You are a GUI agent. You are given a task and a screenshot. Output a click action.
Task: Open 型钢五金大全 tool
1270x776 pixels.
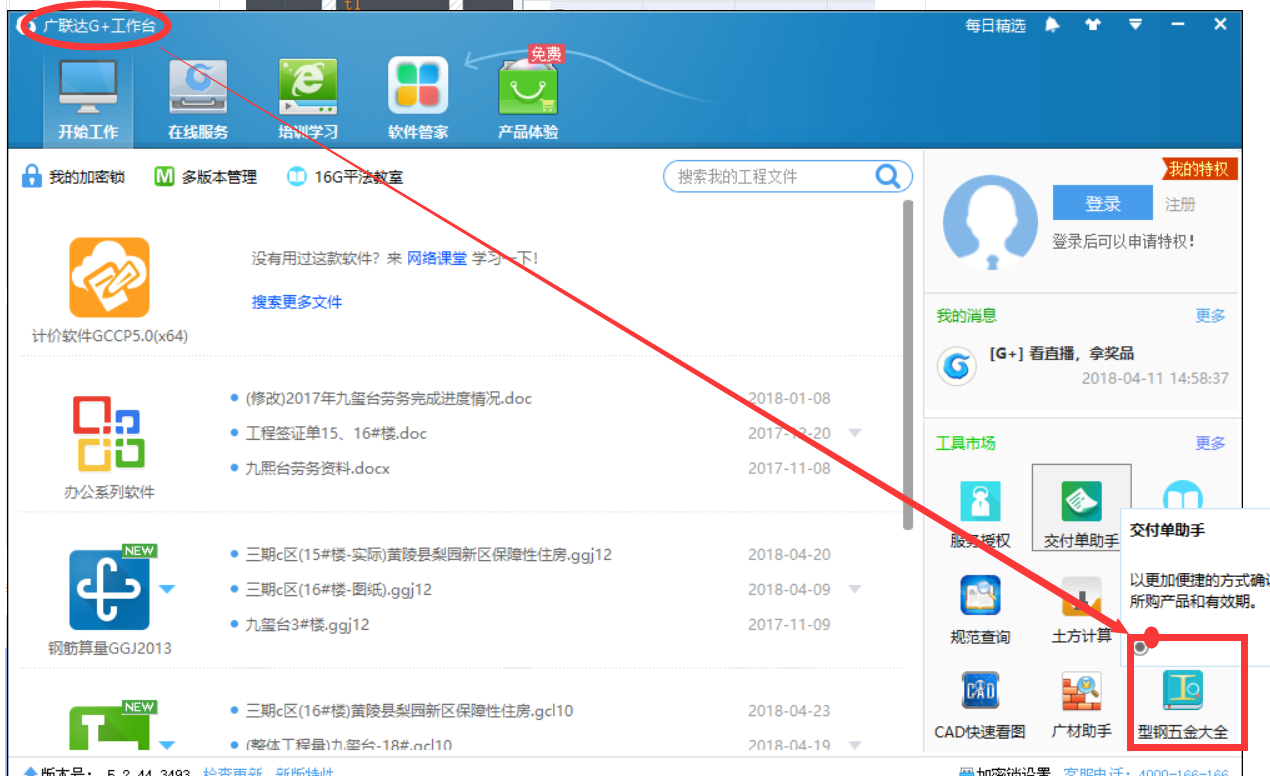1183,705
